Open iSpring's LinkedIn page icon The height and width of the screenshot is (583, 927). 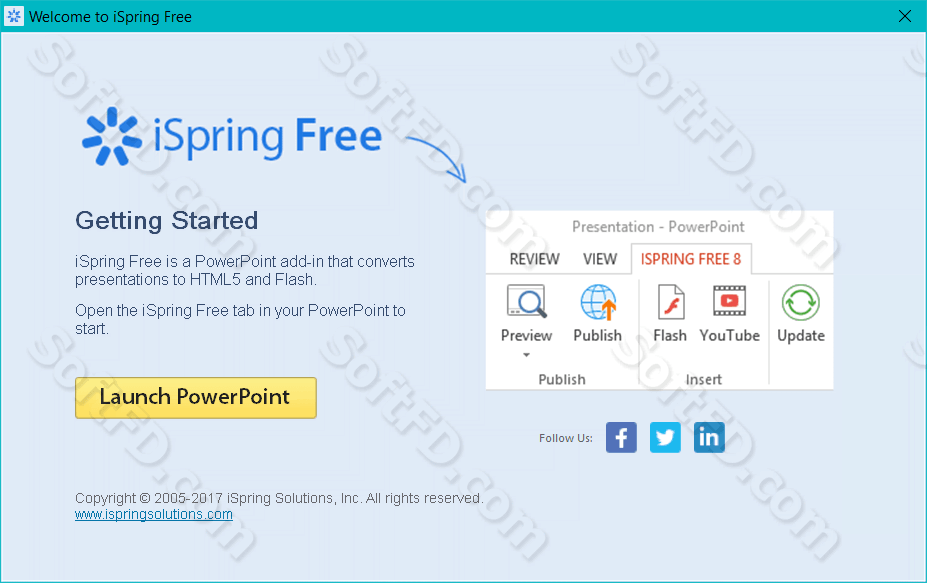709,438
